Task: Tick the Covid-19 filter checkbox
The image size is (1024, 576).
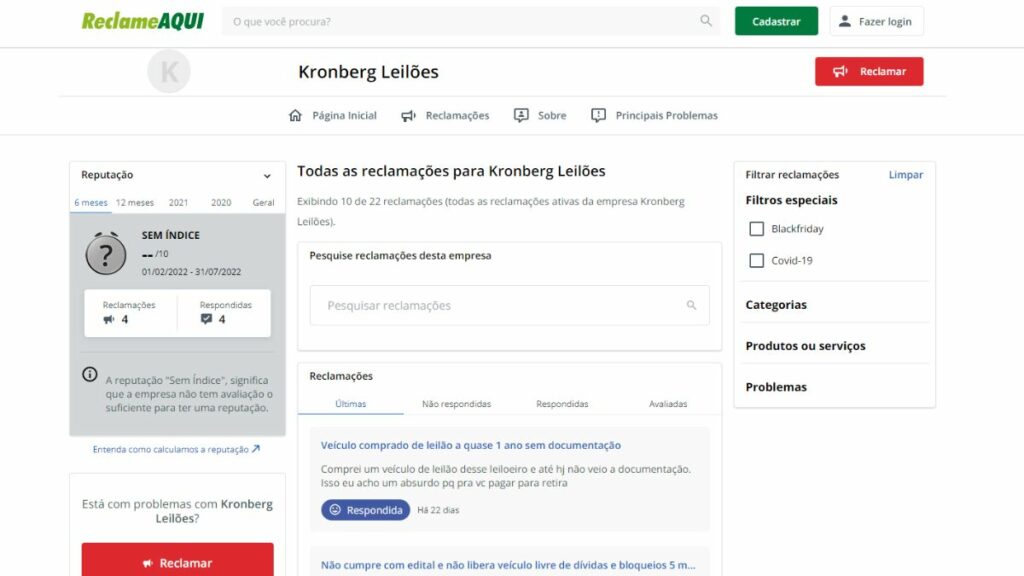Action: pyautogui.click(x=757, y=261)
